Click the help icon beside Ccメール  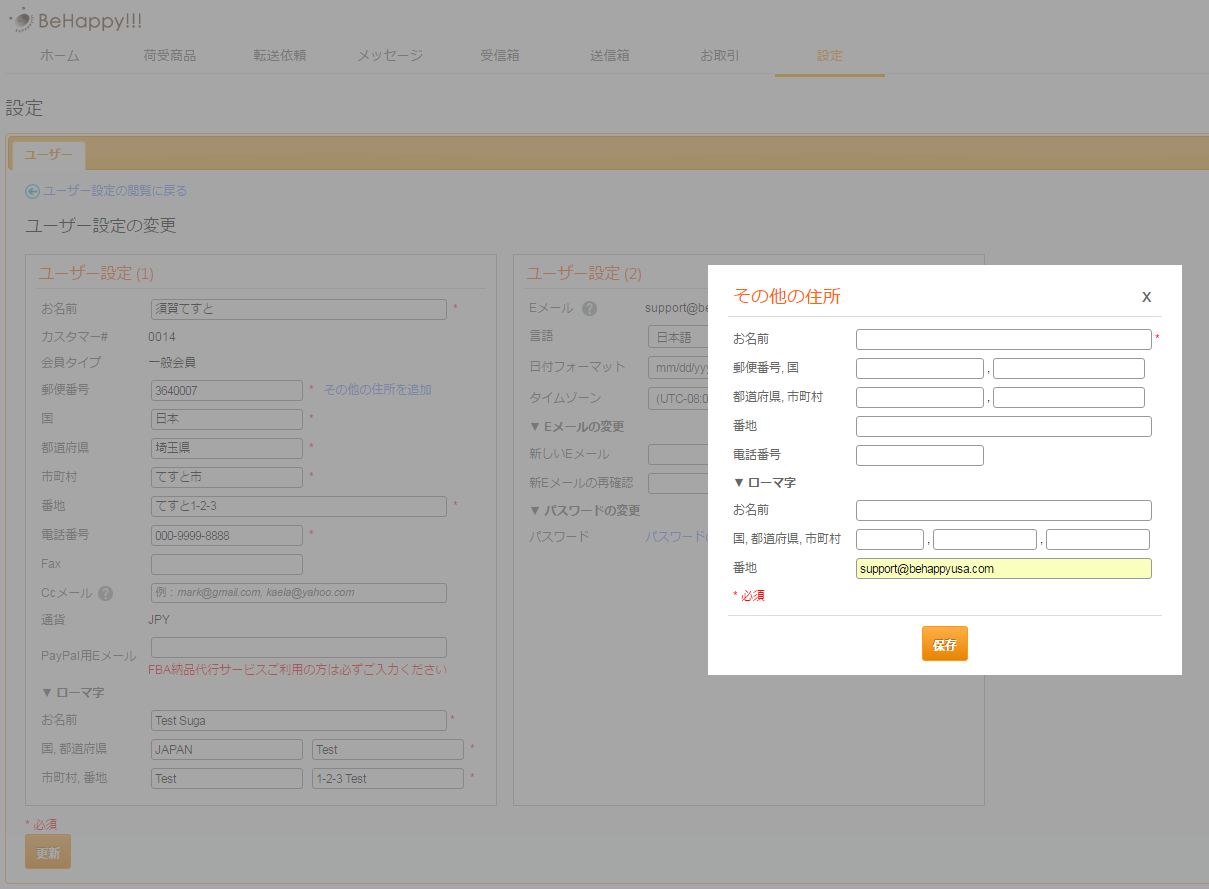(x=106, y=593)
